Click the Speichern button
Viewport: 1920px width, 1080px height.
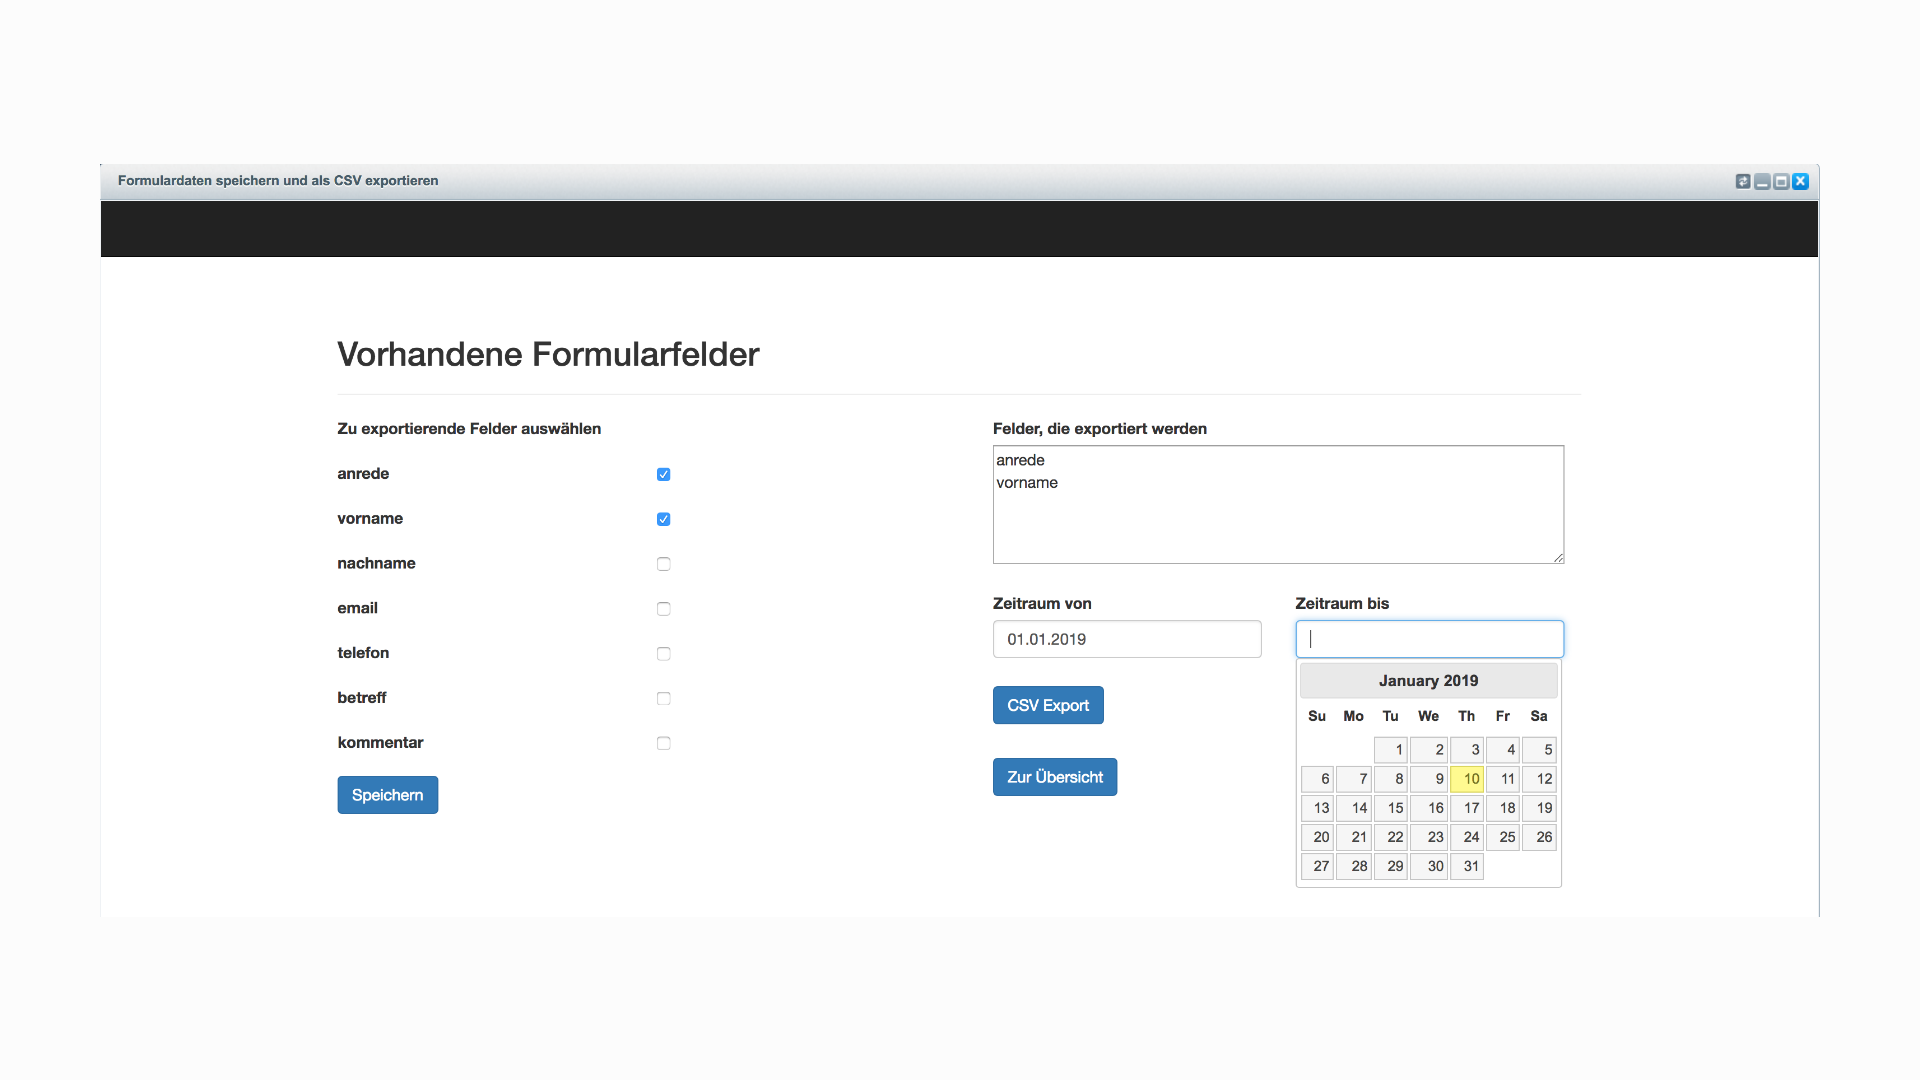[x=386, y=794]
